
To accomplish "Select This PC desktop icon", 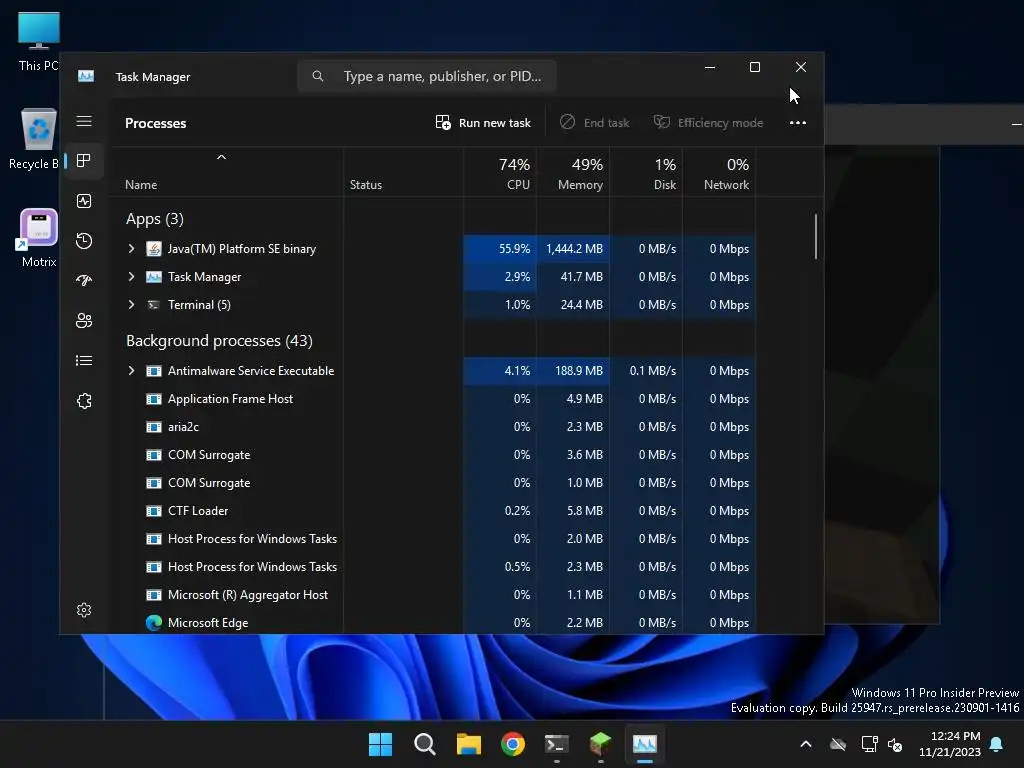I will [39, 41].
